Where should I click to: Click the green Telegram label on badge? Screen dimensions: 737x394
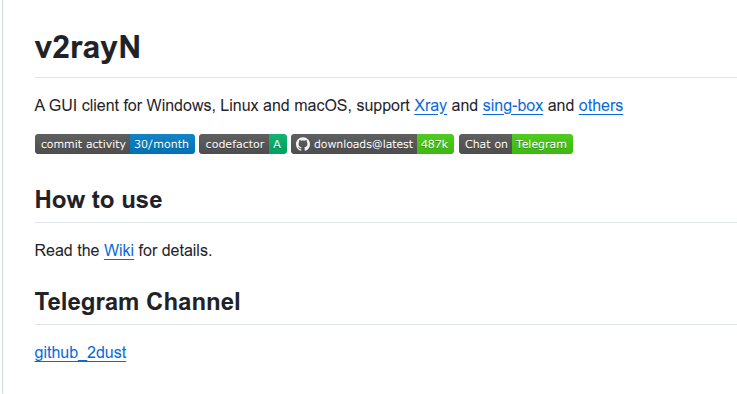coord(542,144)
